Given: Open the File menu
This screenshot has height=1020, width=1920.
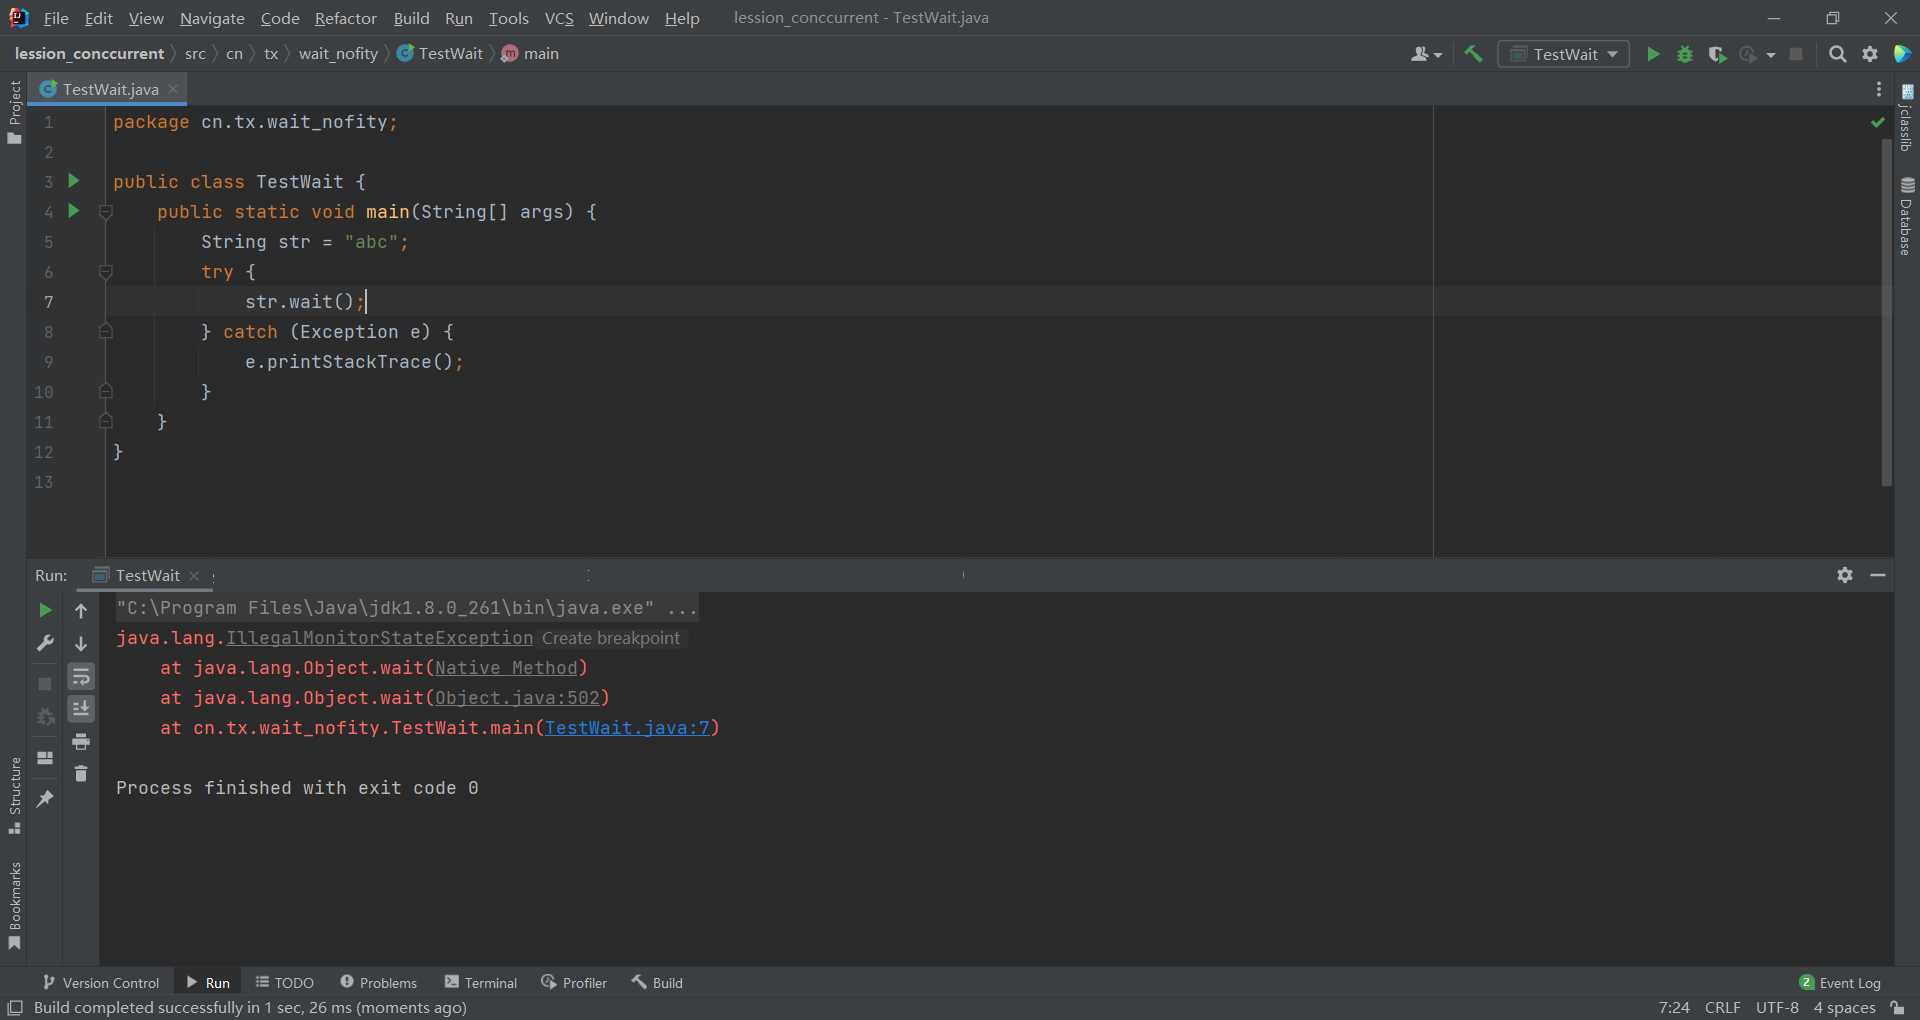Looking at the screenshot, I should [x=56, y=18].
